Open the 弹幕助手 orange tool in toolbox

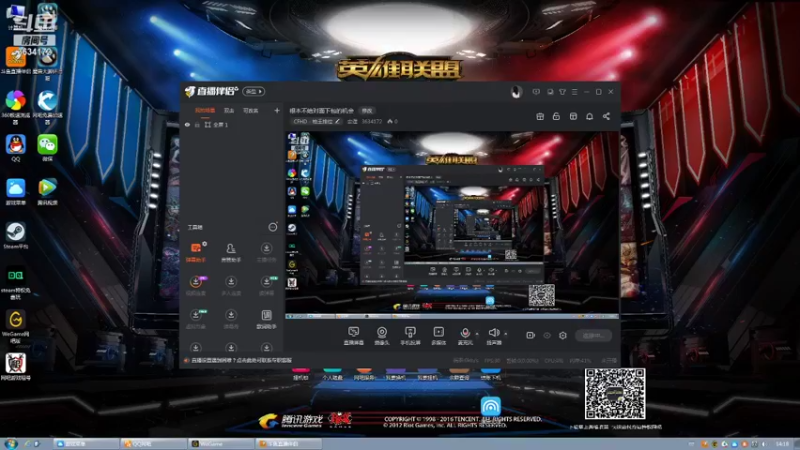[196, 252]
